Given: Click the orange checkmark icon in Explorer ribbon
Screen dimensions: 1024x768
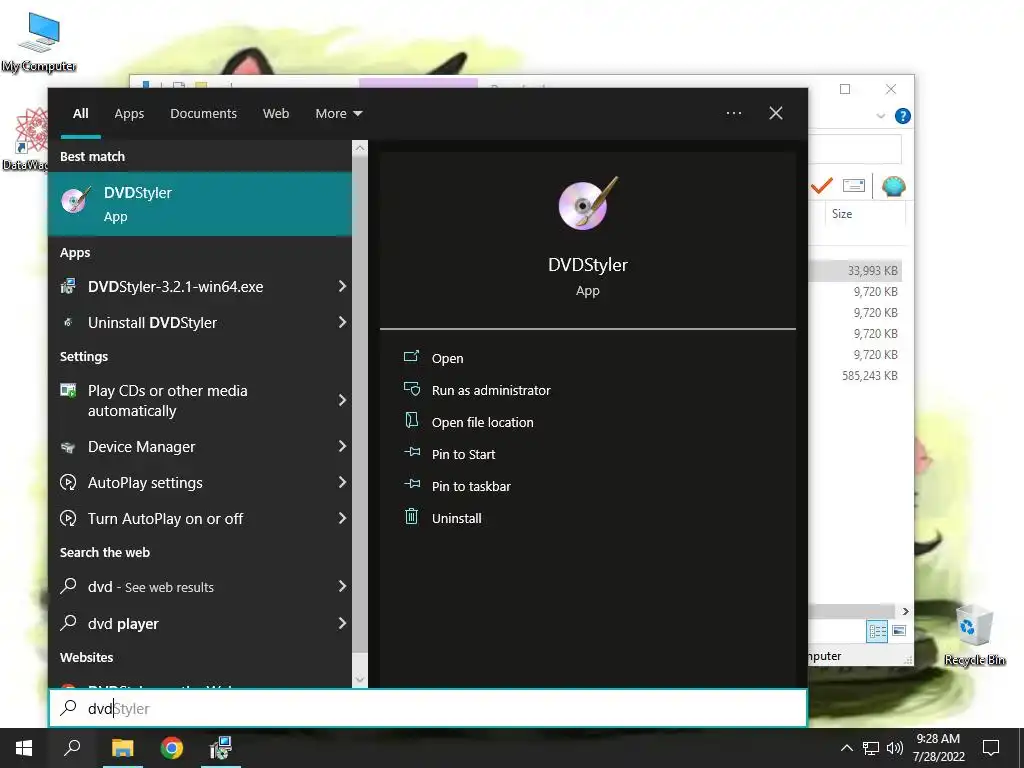Looking at the screenshot, I should tap(822, 186).
